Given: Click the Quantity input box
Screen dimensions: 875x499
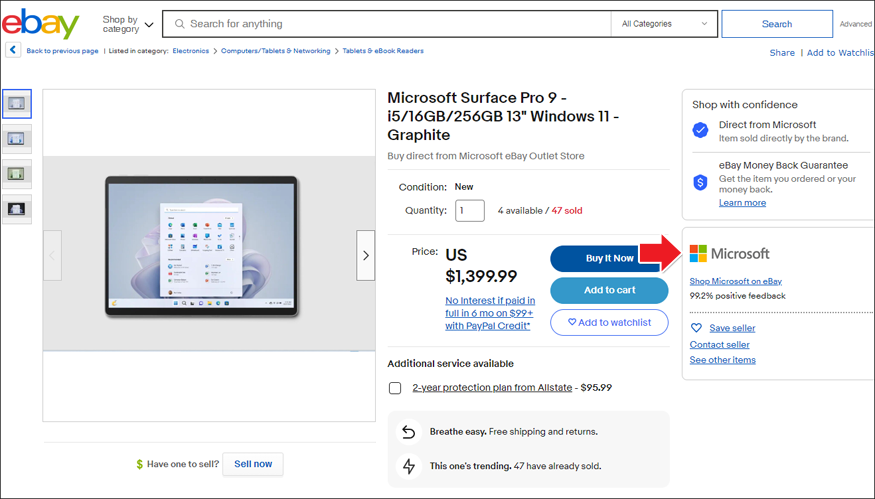Looking at the screenshot, I should coord(470,211).
